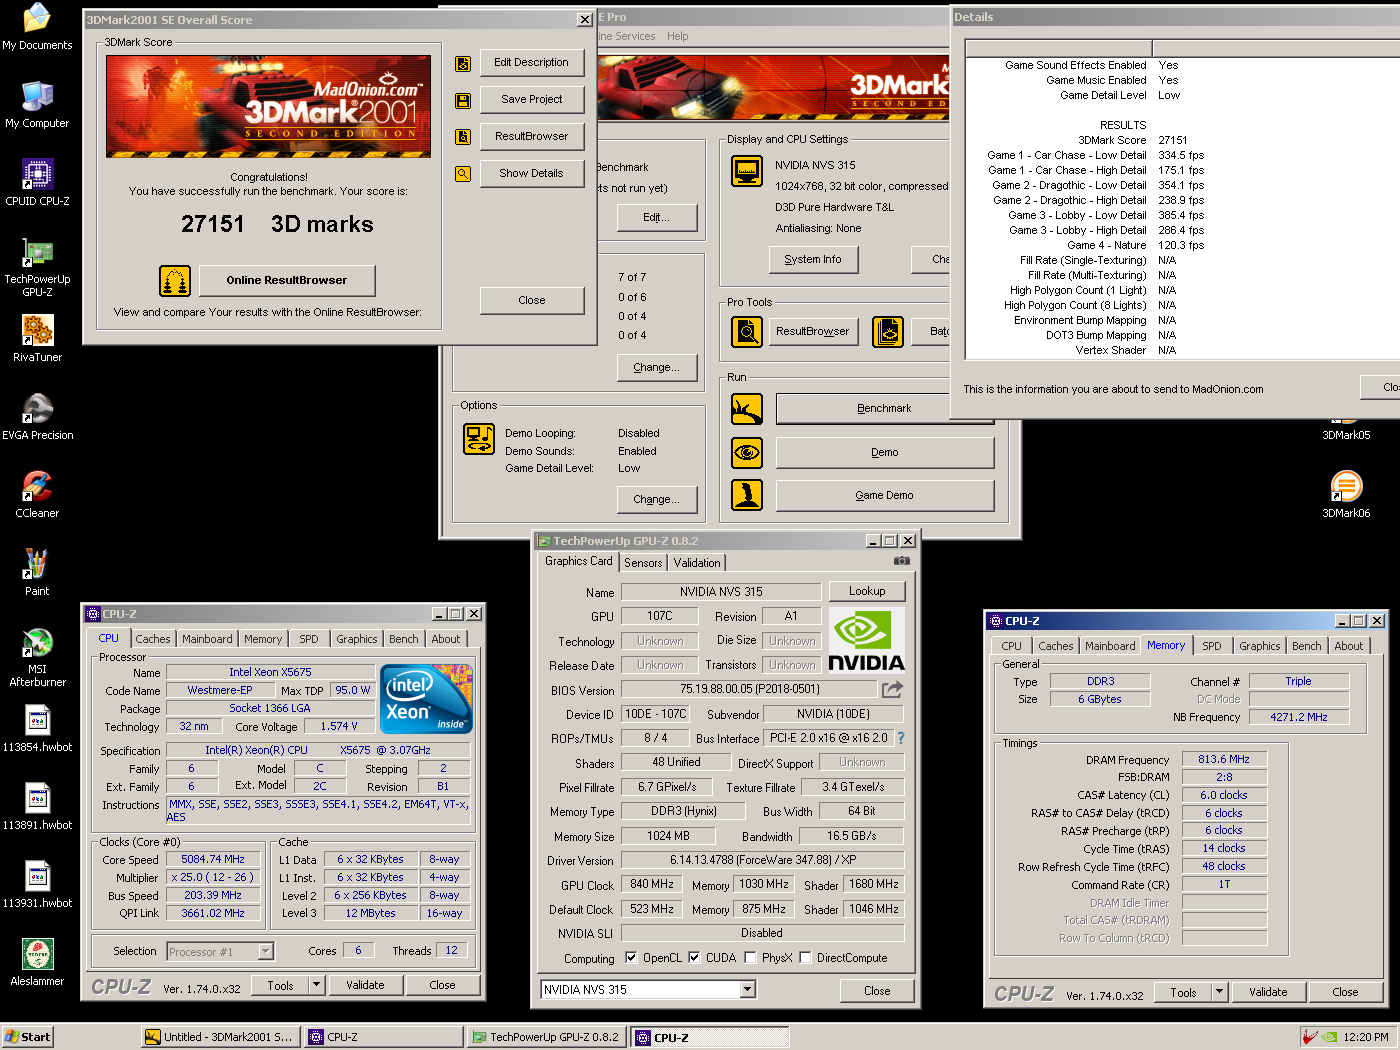Click the DRAM Frequency value 813.6 MHz
The height and width of the screenshot is (1050, 1400).
(x=1224, y=760)
